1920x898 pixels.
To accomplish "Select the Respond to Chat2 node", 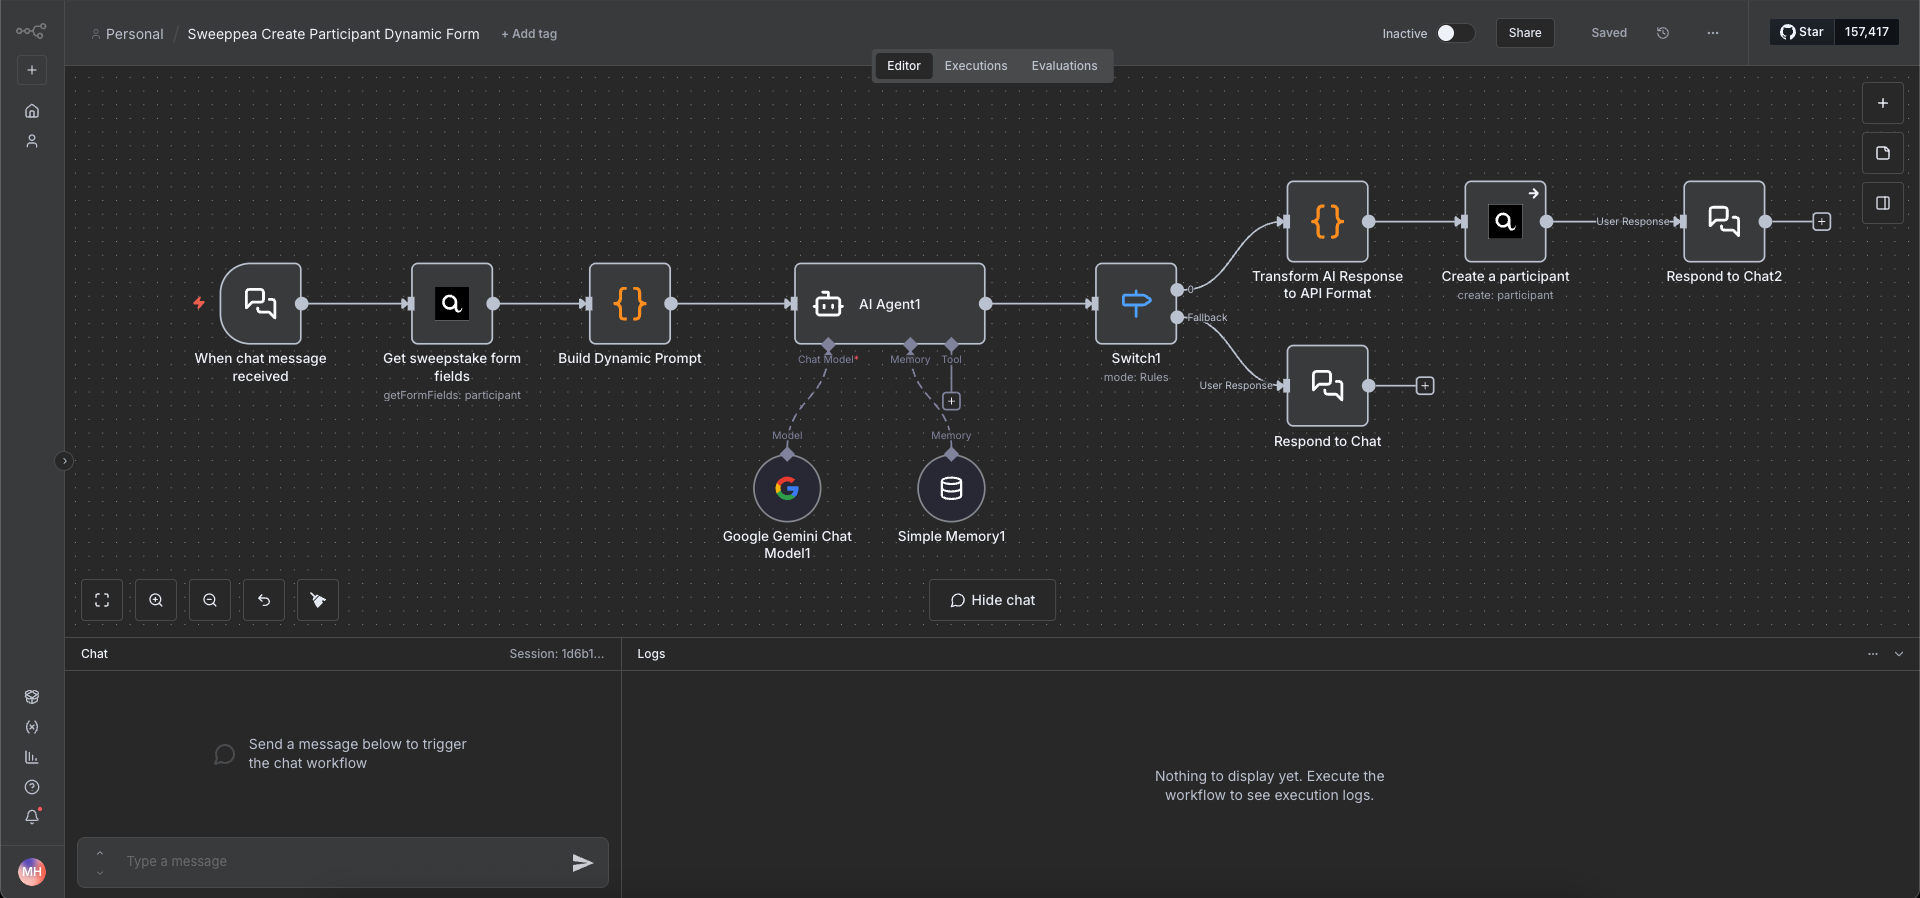I will 1724,222.
